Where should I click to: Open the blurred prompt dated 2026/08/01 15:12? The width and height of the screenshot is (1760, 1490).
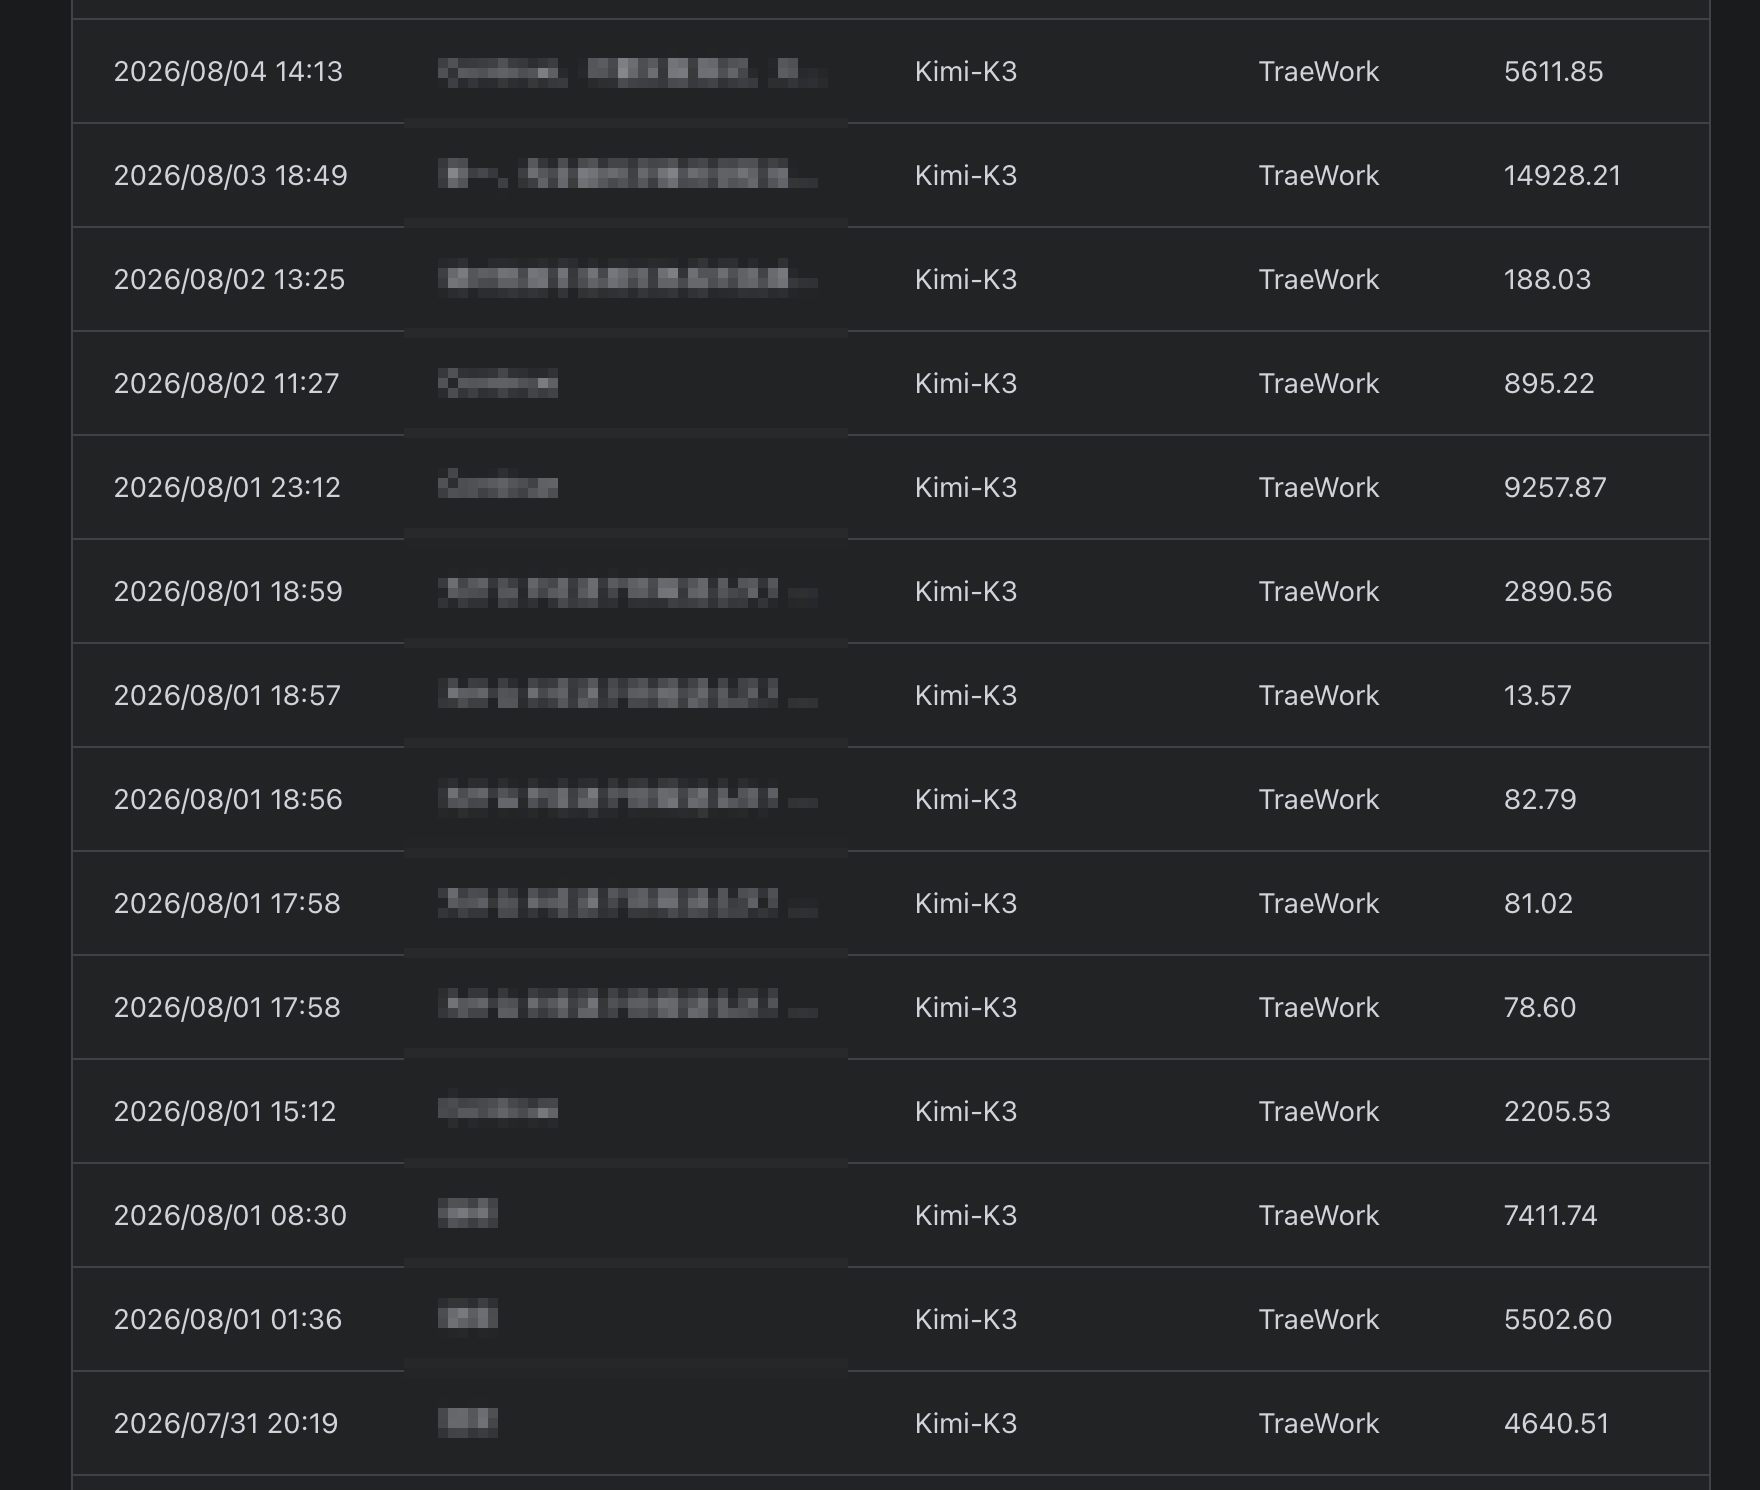tap(498, 1111)
